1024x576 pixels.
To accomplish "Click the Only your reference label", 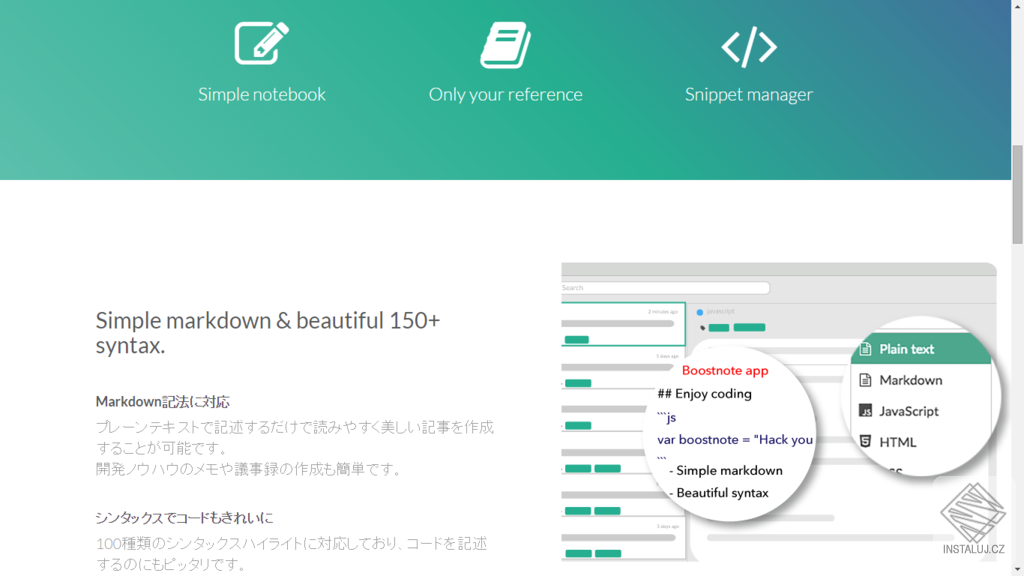I will pyautogui.click(x=505, y=94).
